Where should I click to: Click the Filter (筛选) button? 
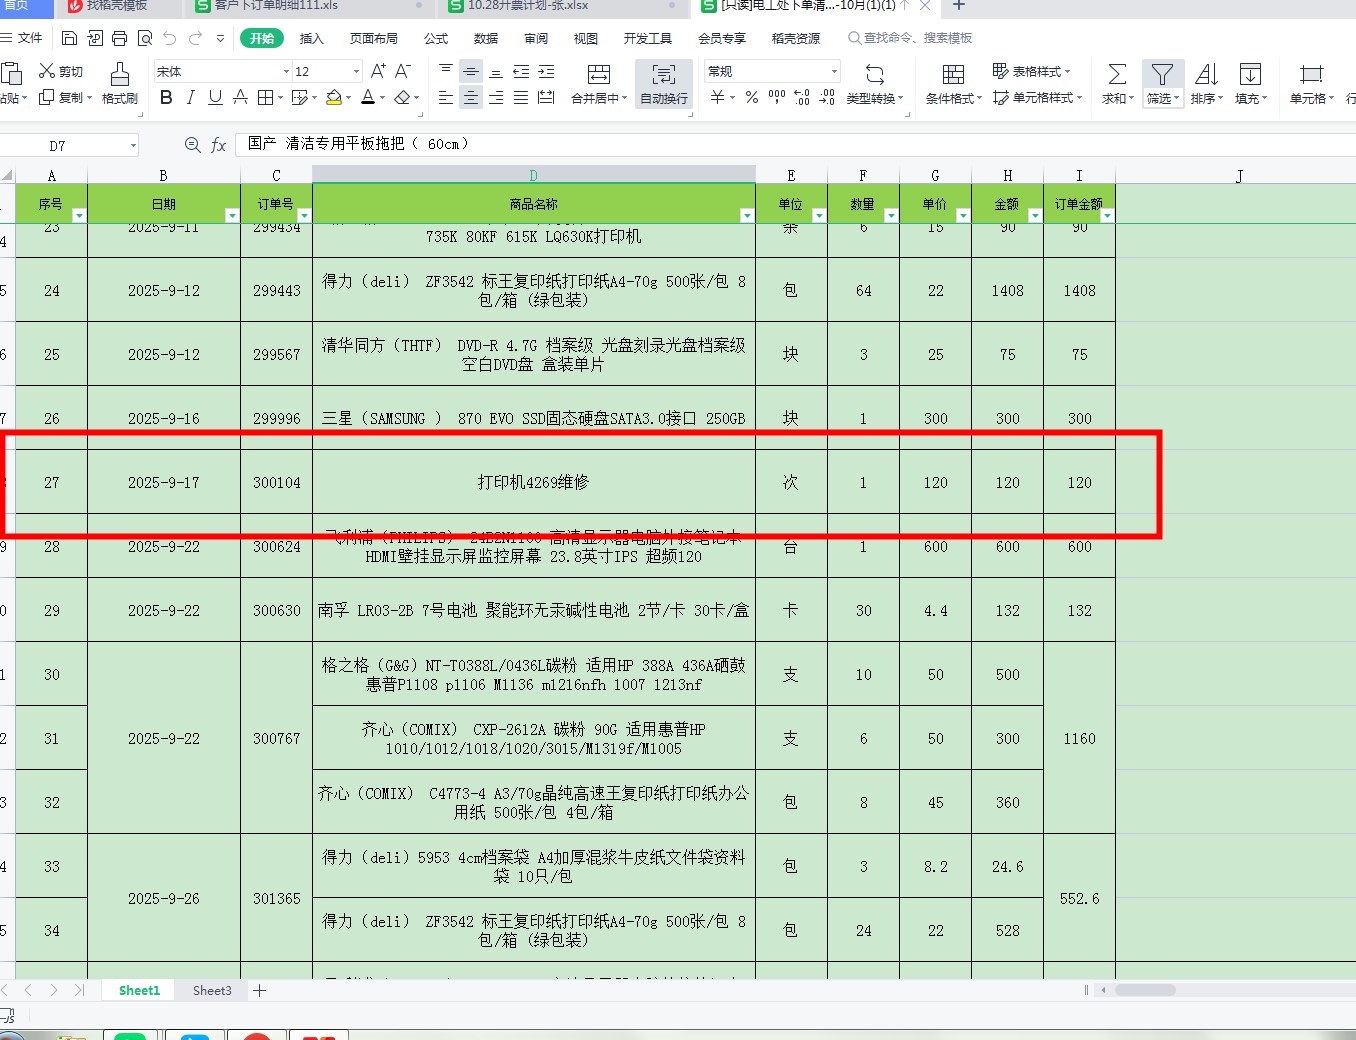point(1162,82)
